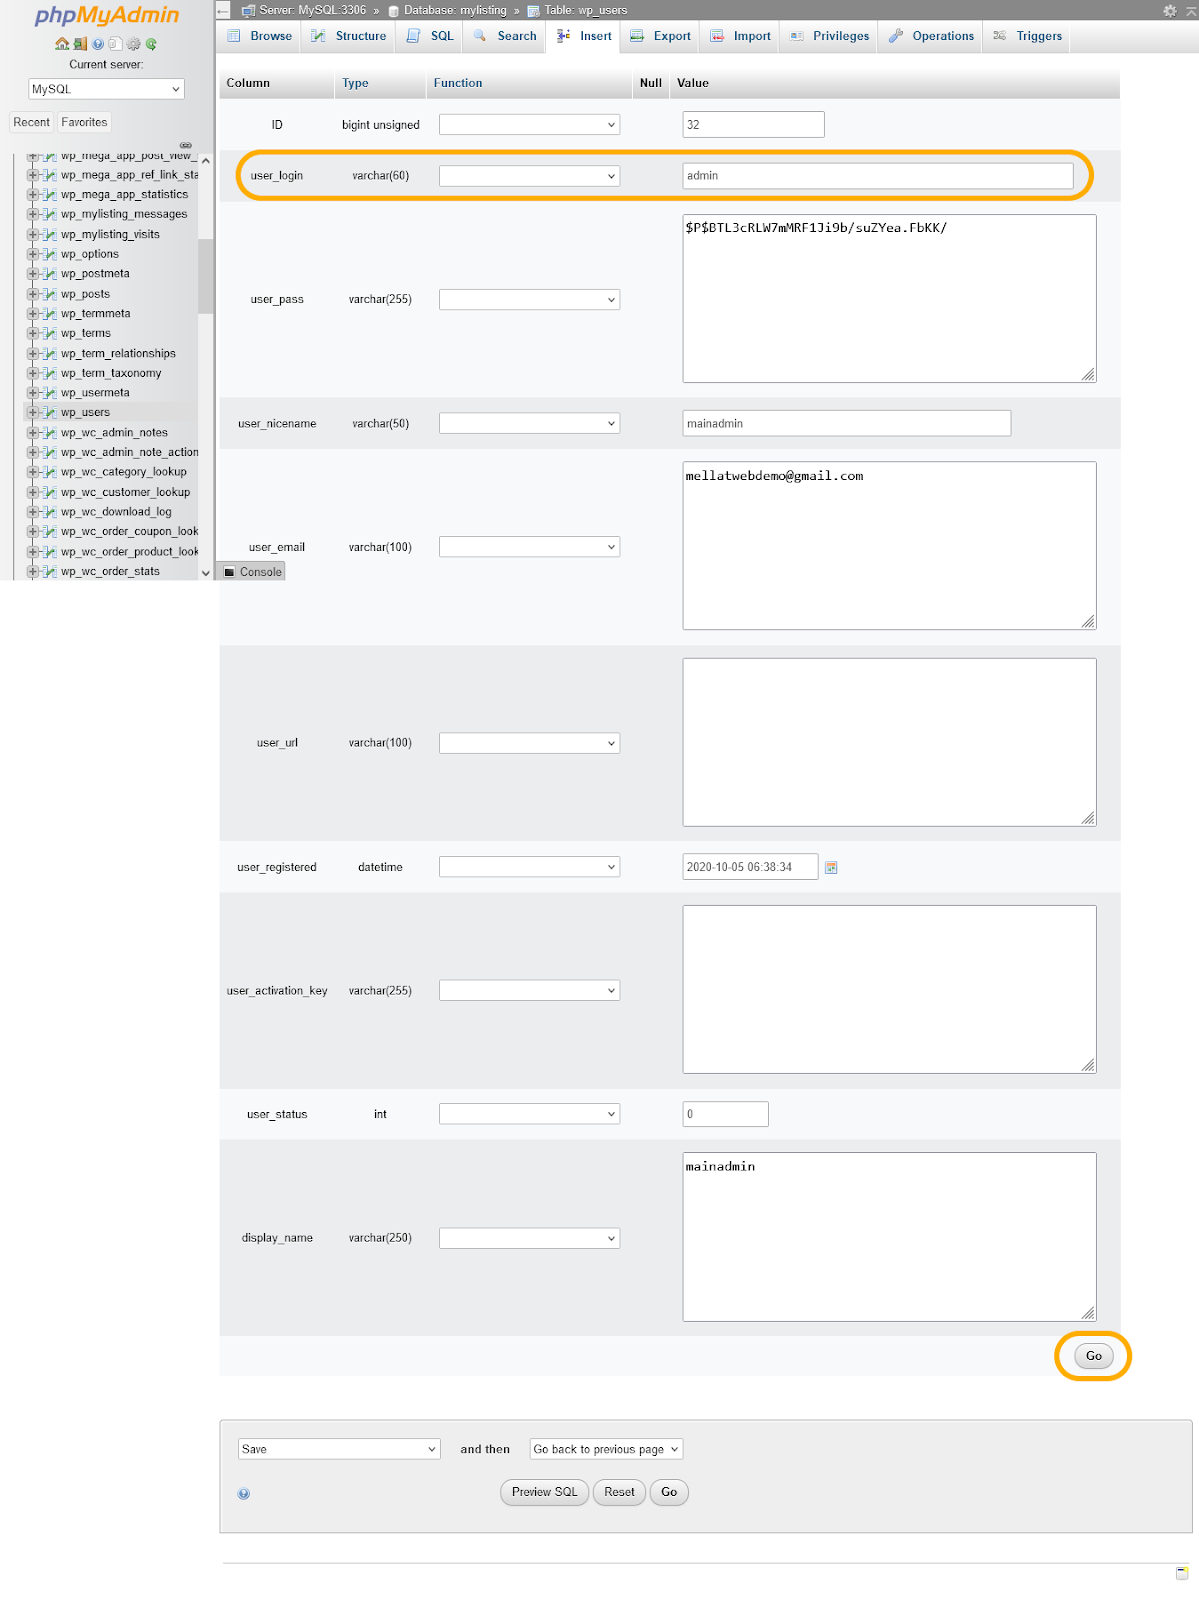The image size is (1199, 1600).
Task: Open the 'Go back to previous page' dropdown
Action: (x=606, y=1449)
